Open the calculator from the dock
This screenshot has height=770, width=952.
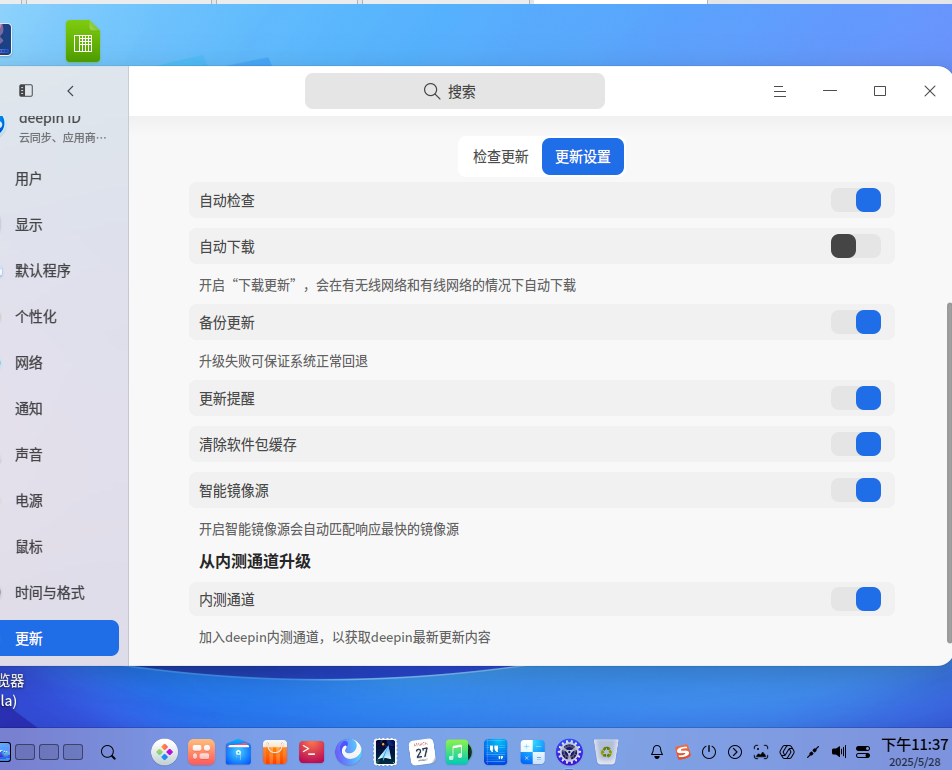pyautogui.click(x=532, y=752)
